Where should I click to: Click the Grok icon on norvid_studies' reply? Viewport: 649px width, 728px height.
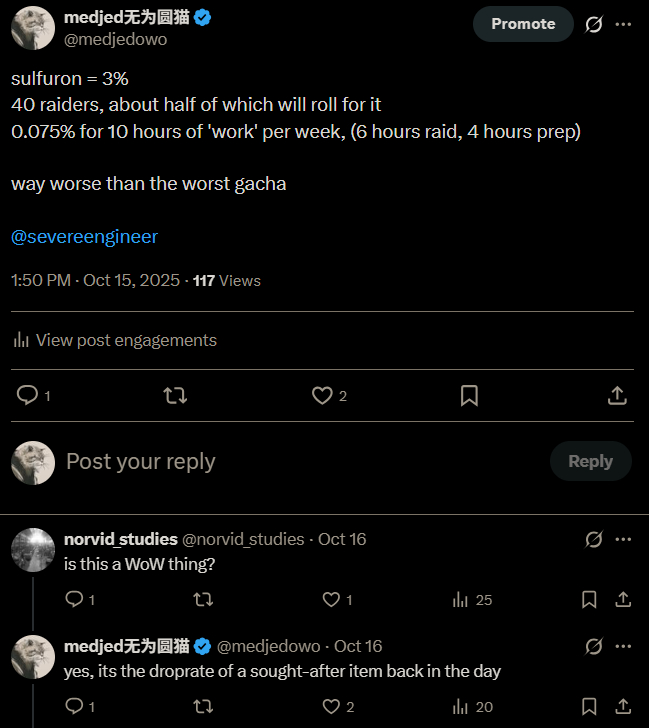click(x=594, y=539)
